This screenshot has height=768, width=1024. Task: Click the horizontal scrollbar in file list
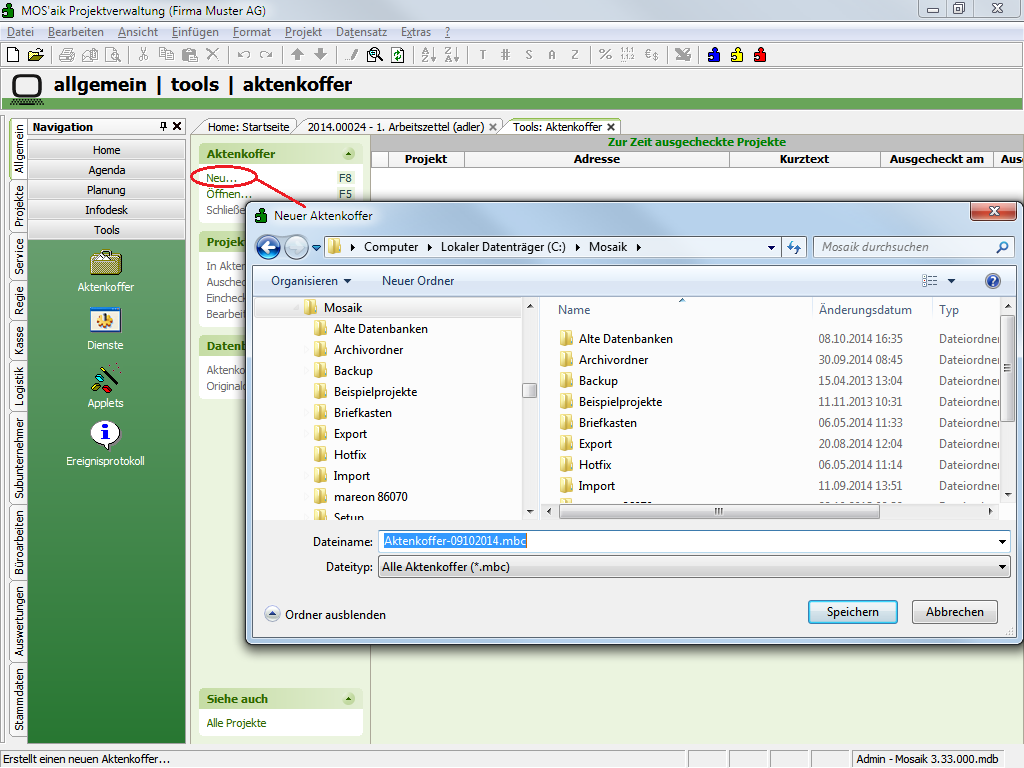tap(719, 511)
